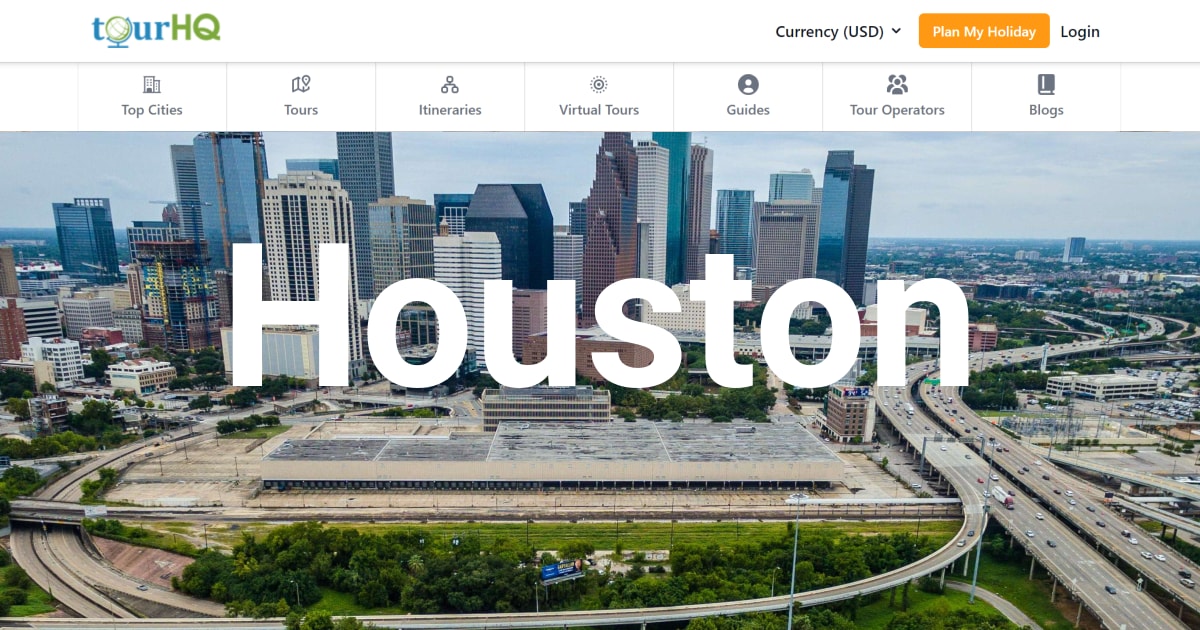1200x630 pixels.
Task: Click the Tour Operators group icon
Action: (x=897, y=85)
